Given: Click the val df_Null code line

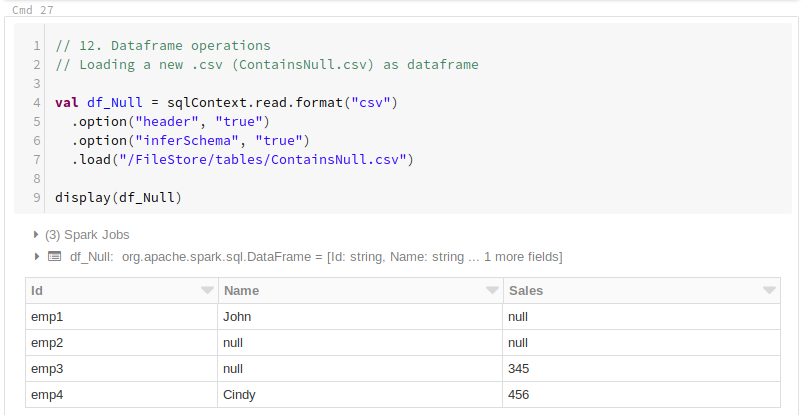Looking at the screenshot, I should coord(226,102).
